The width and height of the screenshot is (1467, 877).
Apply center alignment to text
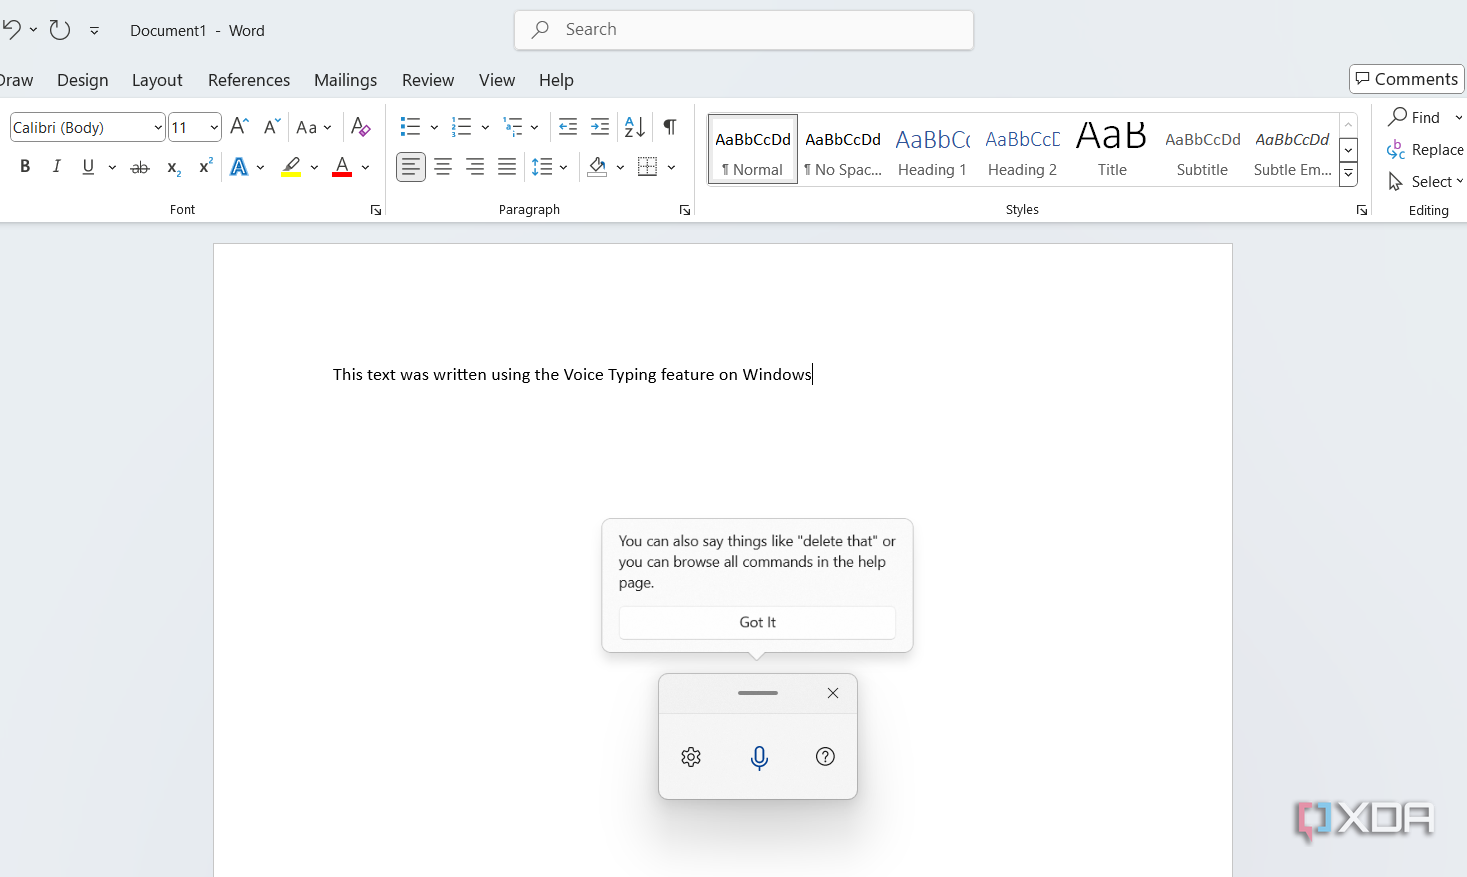(x=443, y=167)
